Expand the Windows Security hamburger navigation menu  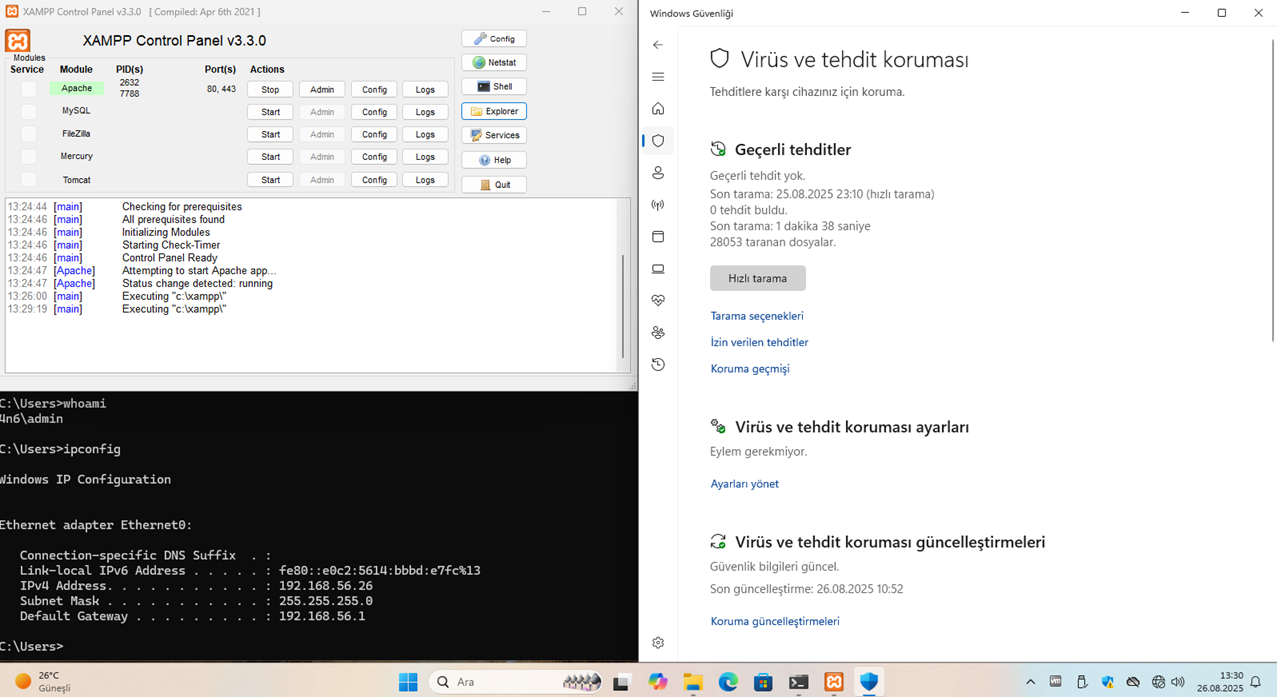[x=658, y=77]
